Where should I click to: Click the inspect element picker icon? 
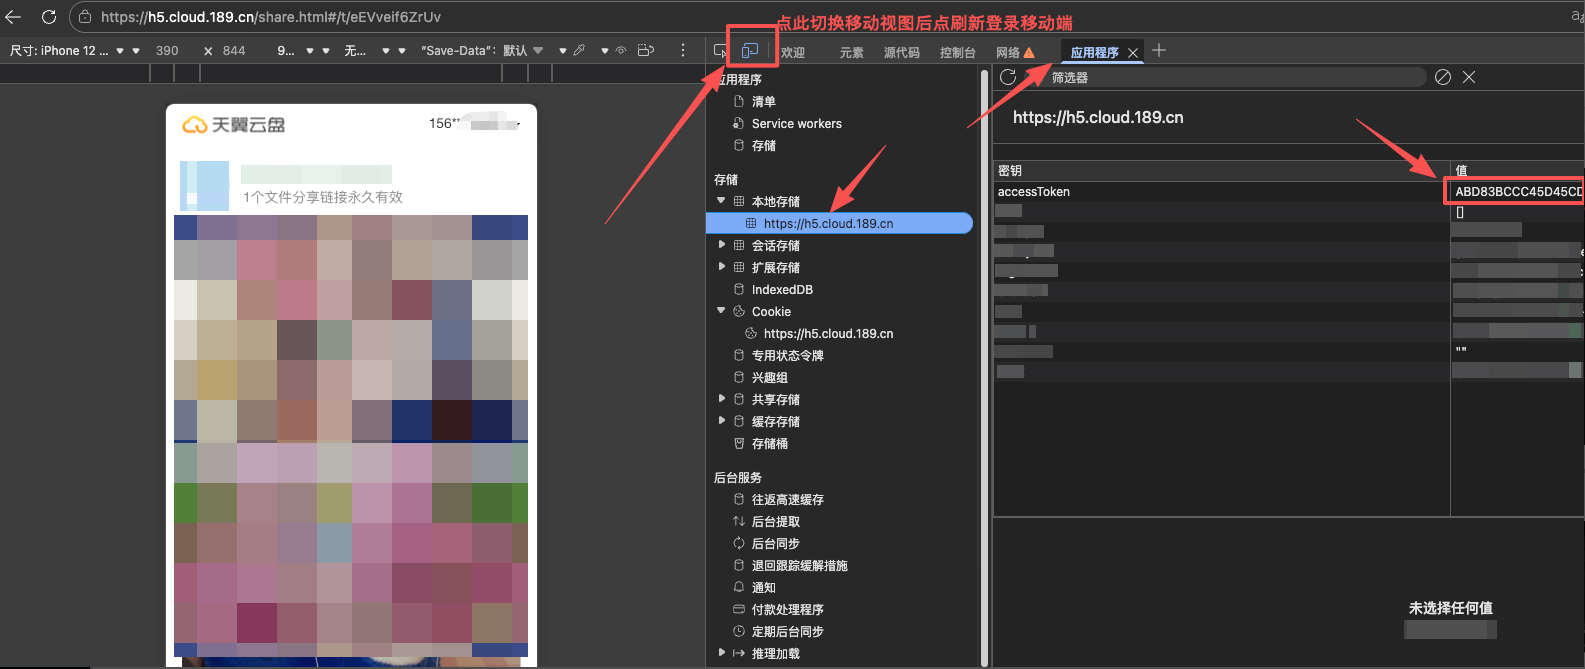721,51
